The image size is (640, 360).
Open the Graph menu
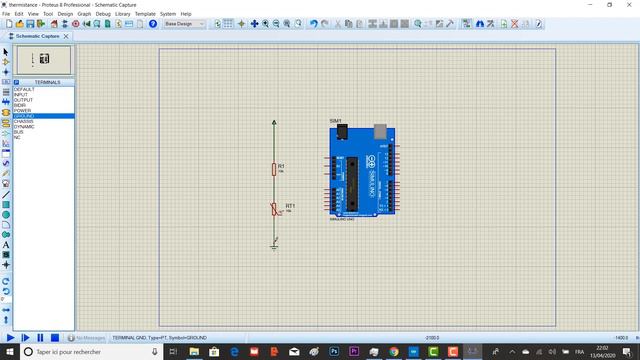(84, 14)
